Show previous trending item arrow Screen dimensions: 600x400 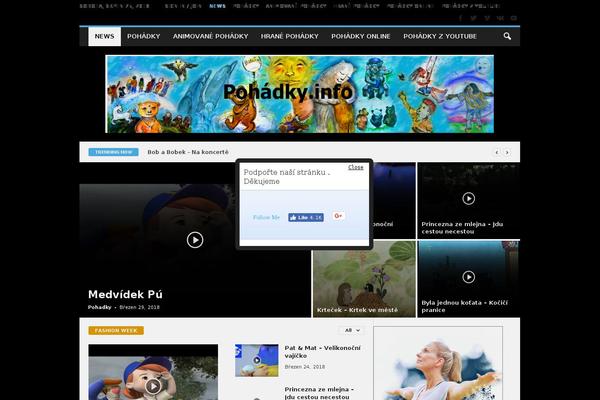coord(497,152)
